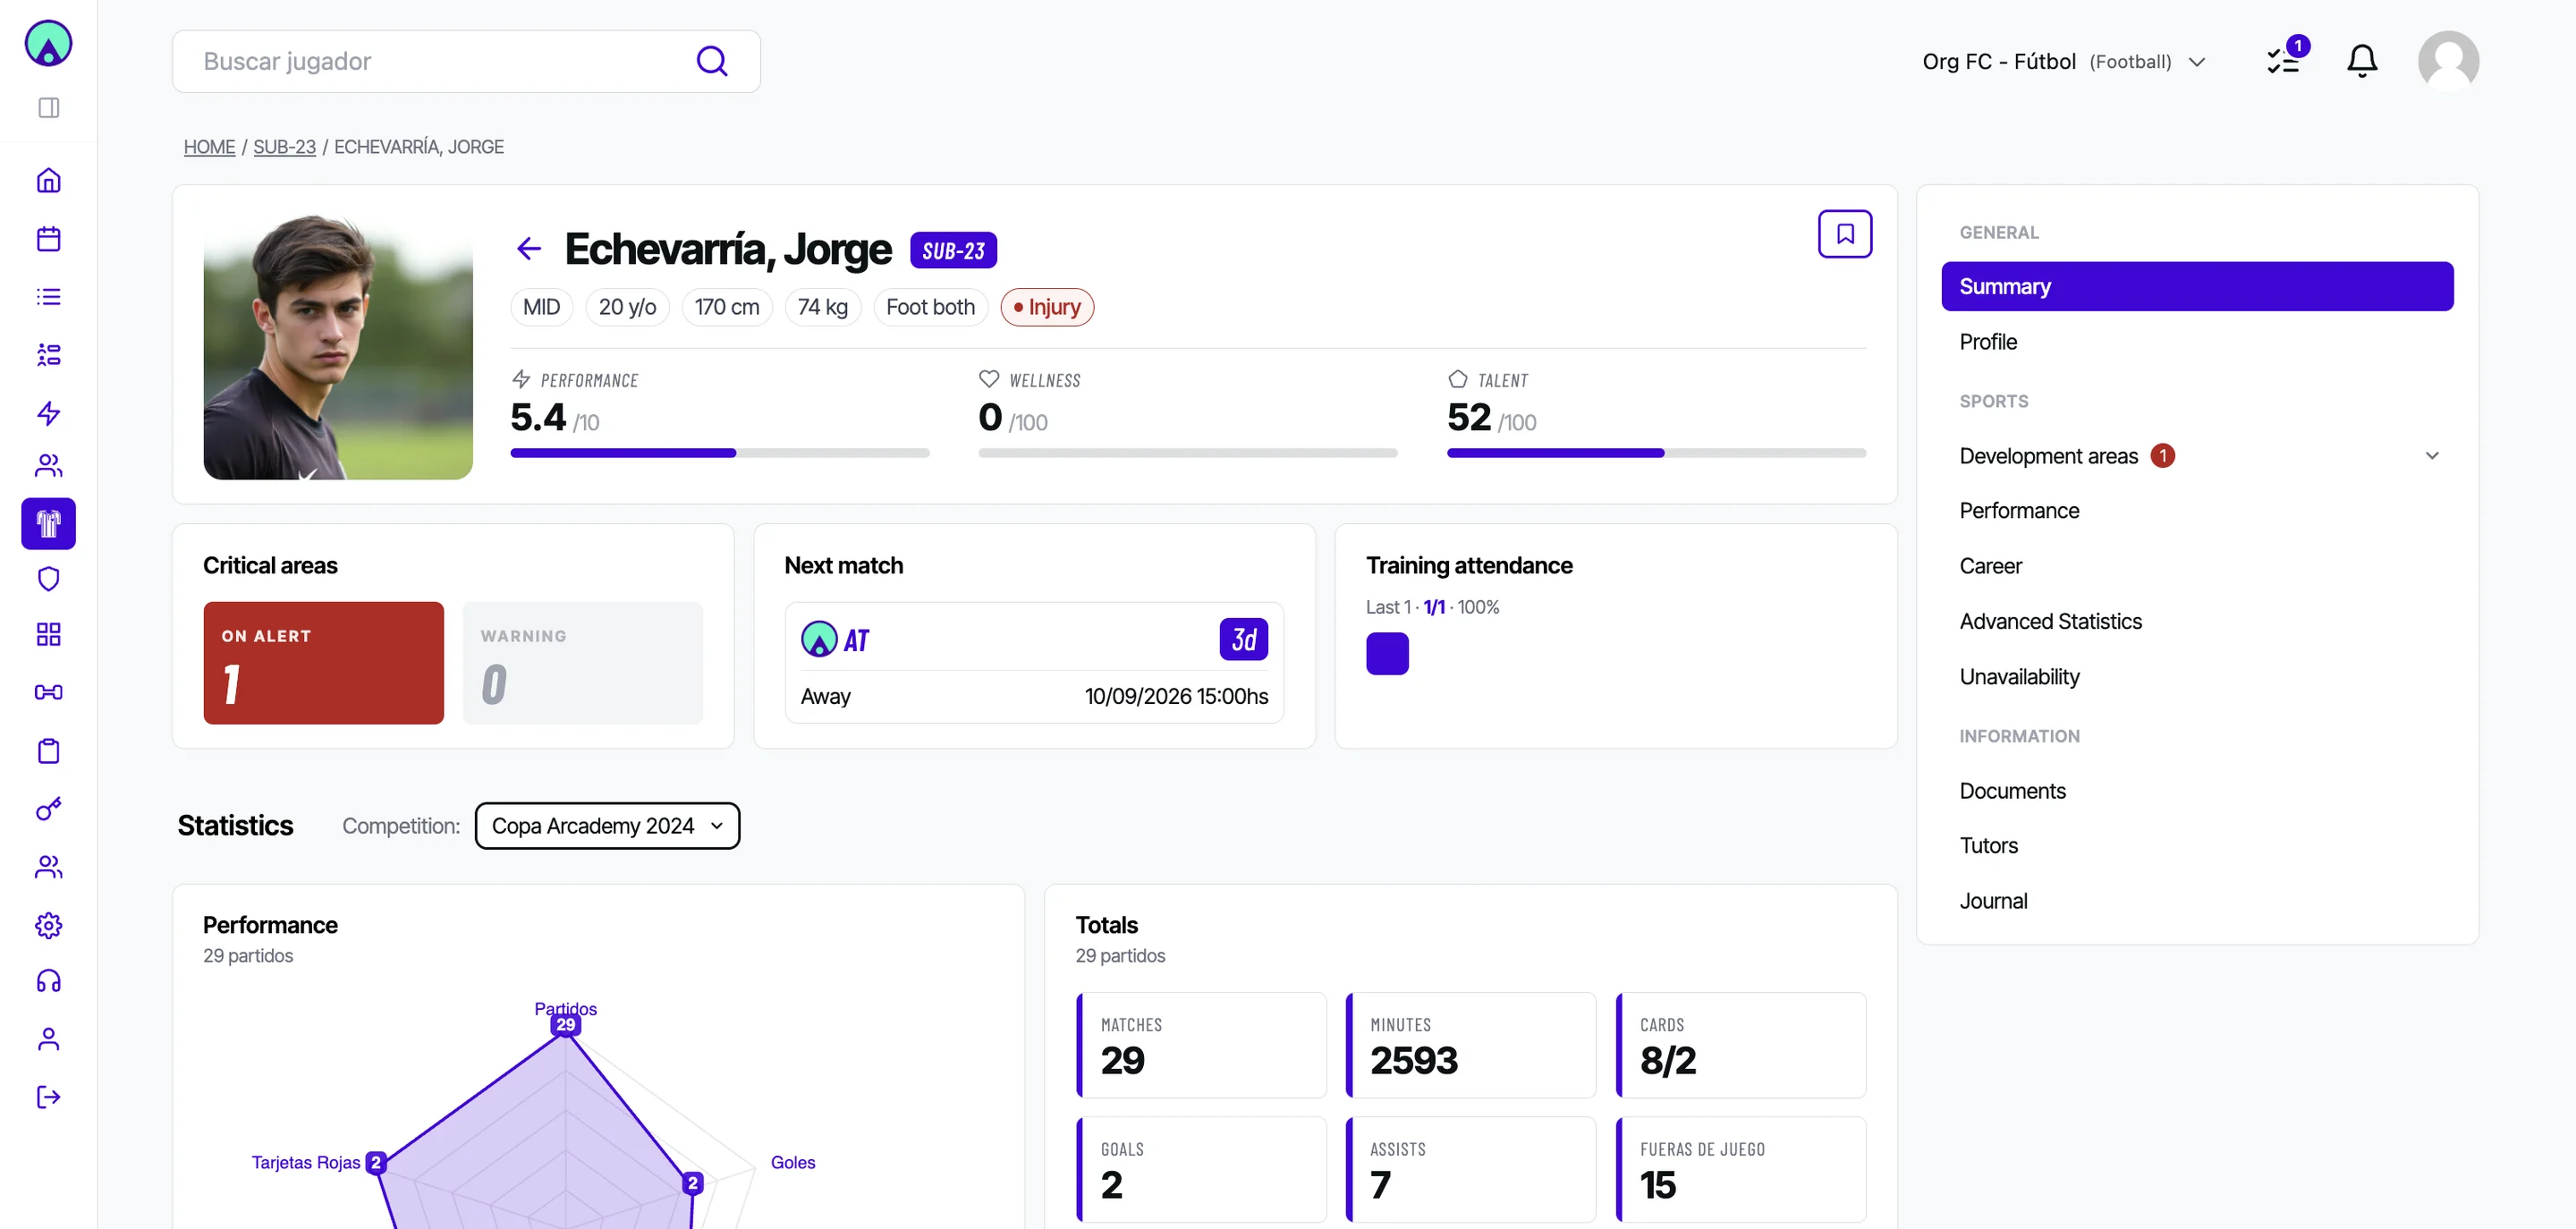Open the key icon in the sidebar
The image size is (2576, 1229).
[48, 808]
